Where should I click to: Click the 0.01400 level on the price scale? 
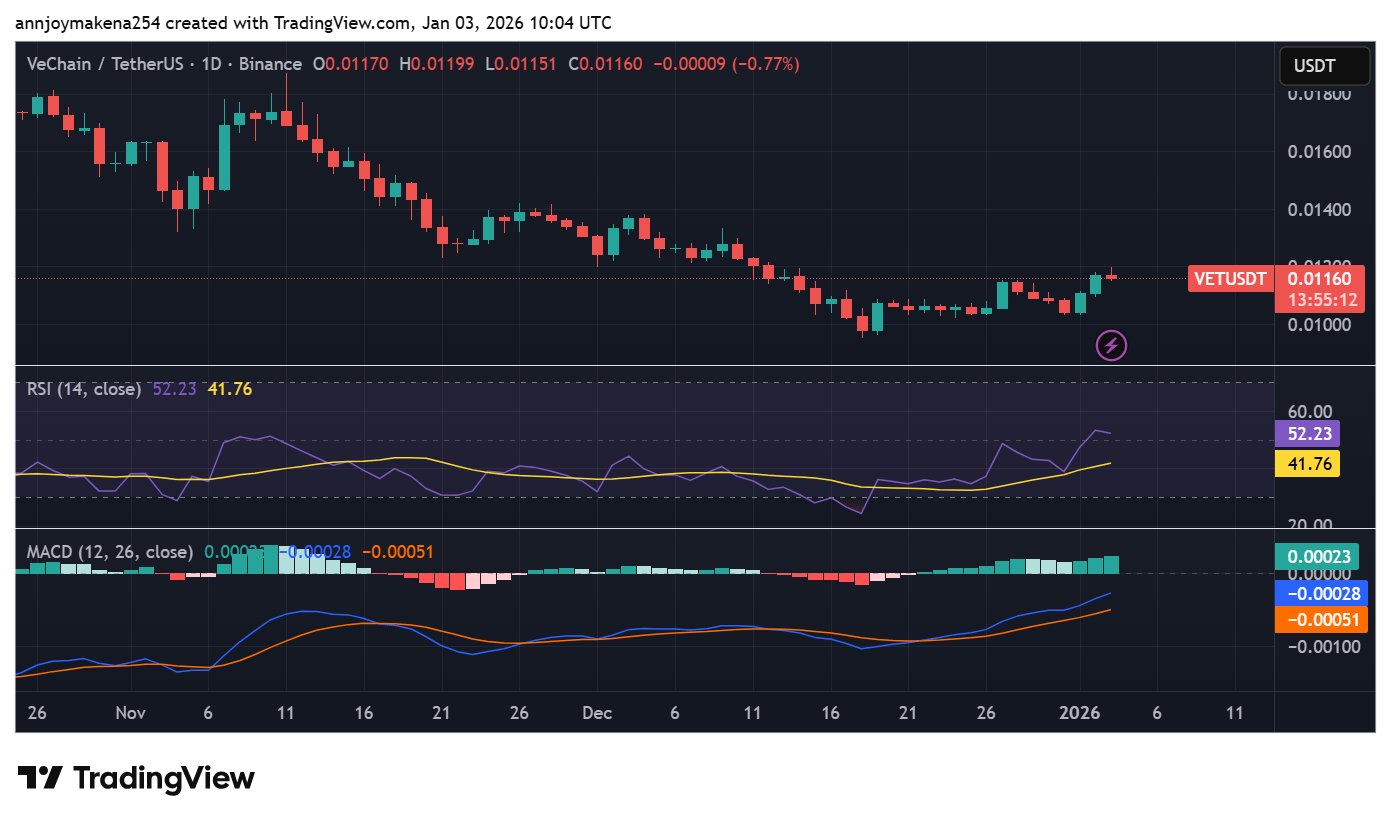pos(1317,208)
